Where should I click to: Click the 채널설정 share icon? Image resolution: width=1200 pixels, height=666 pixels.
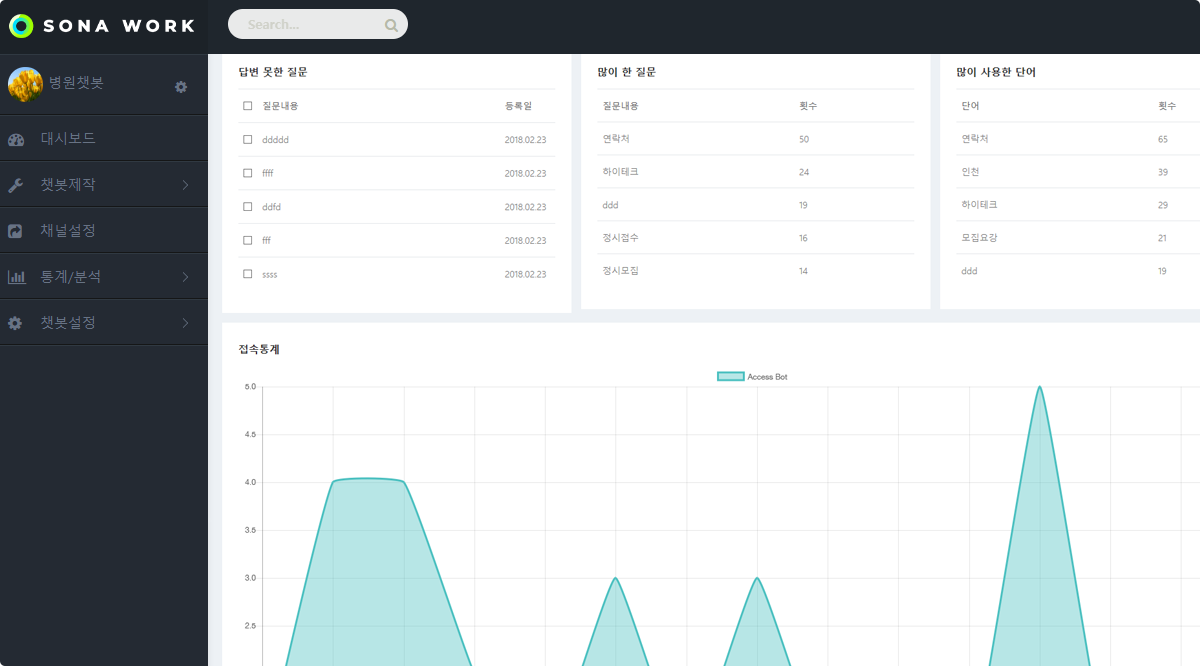point(16,231)
